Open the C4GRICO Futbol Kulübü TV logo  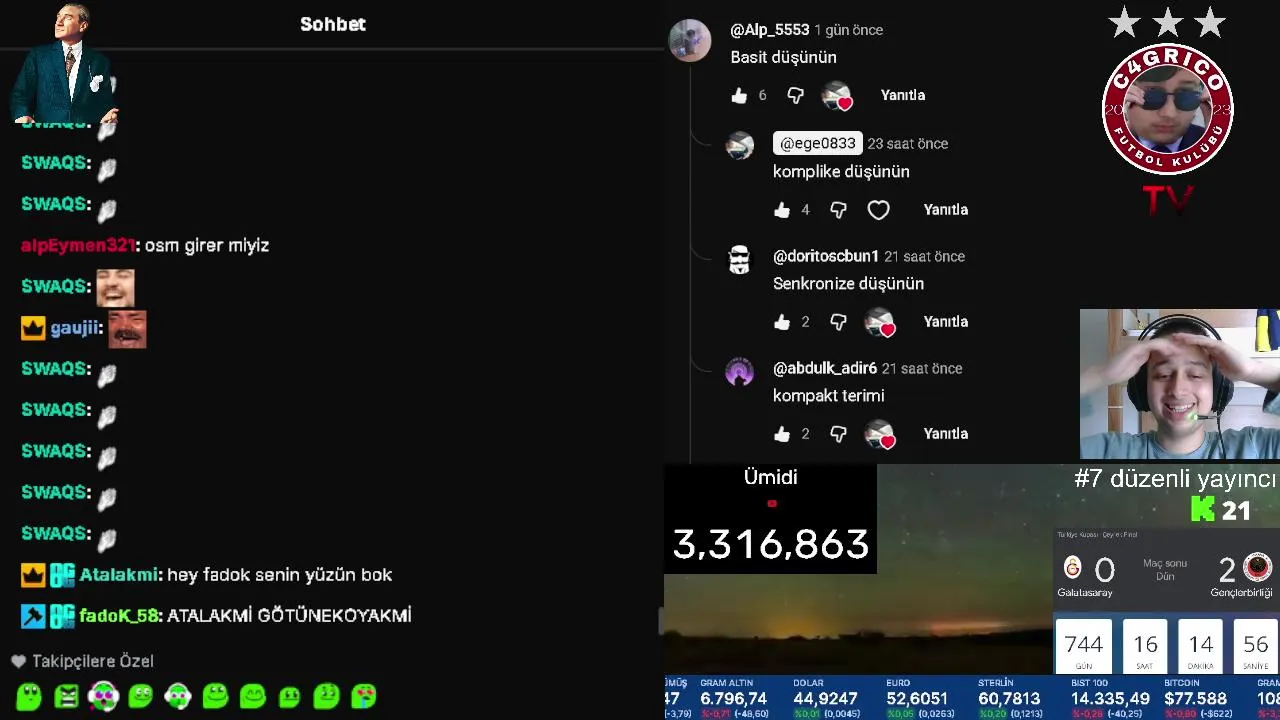pyautogui.click(x=1167, y=110)
